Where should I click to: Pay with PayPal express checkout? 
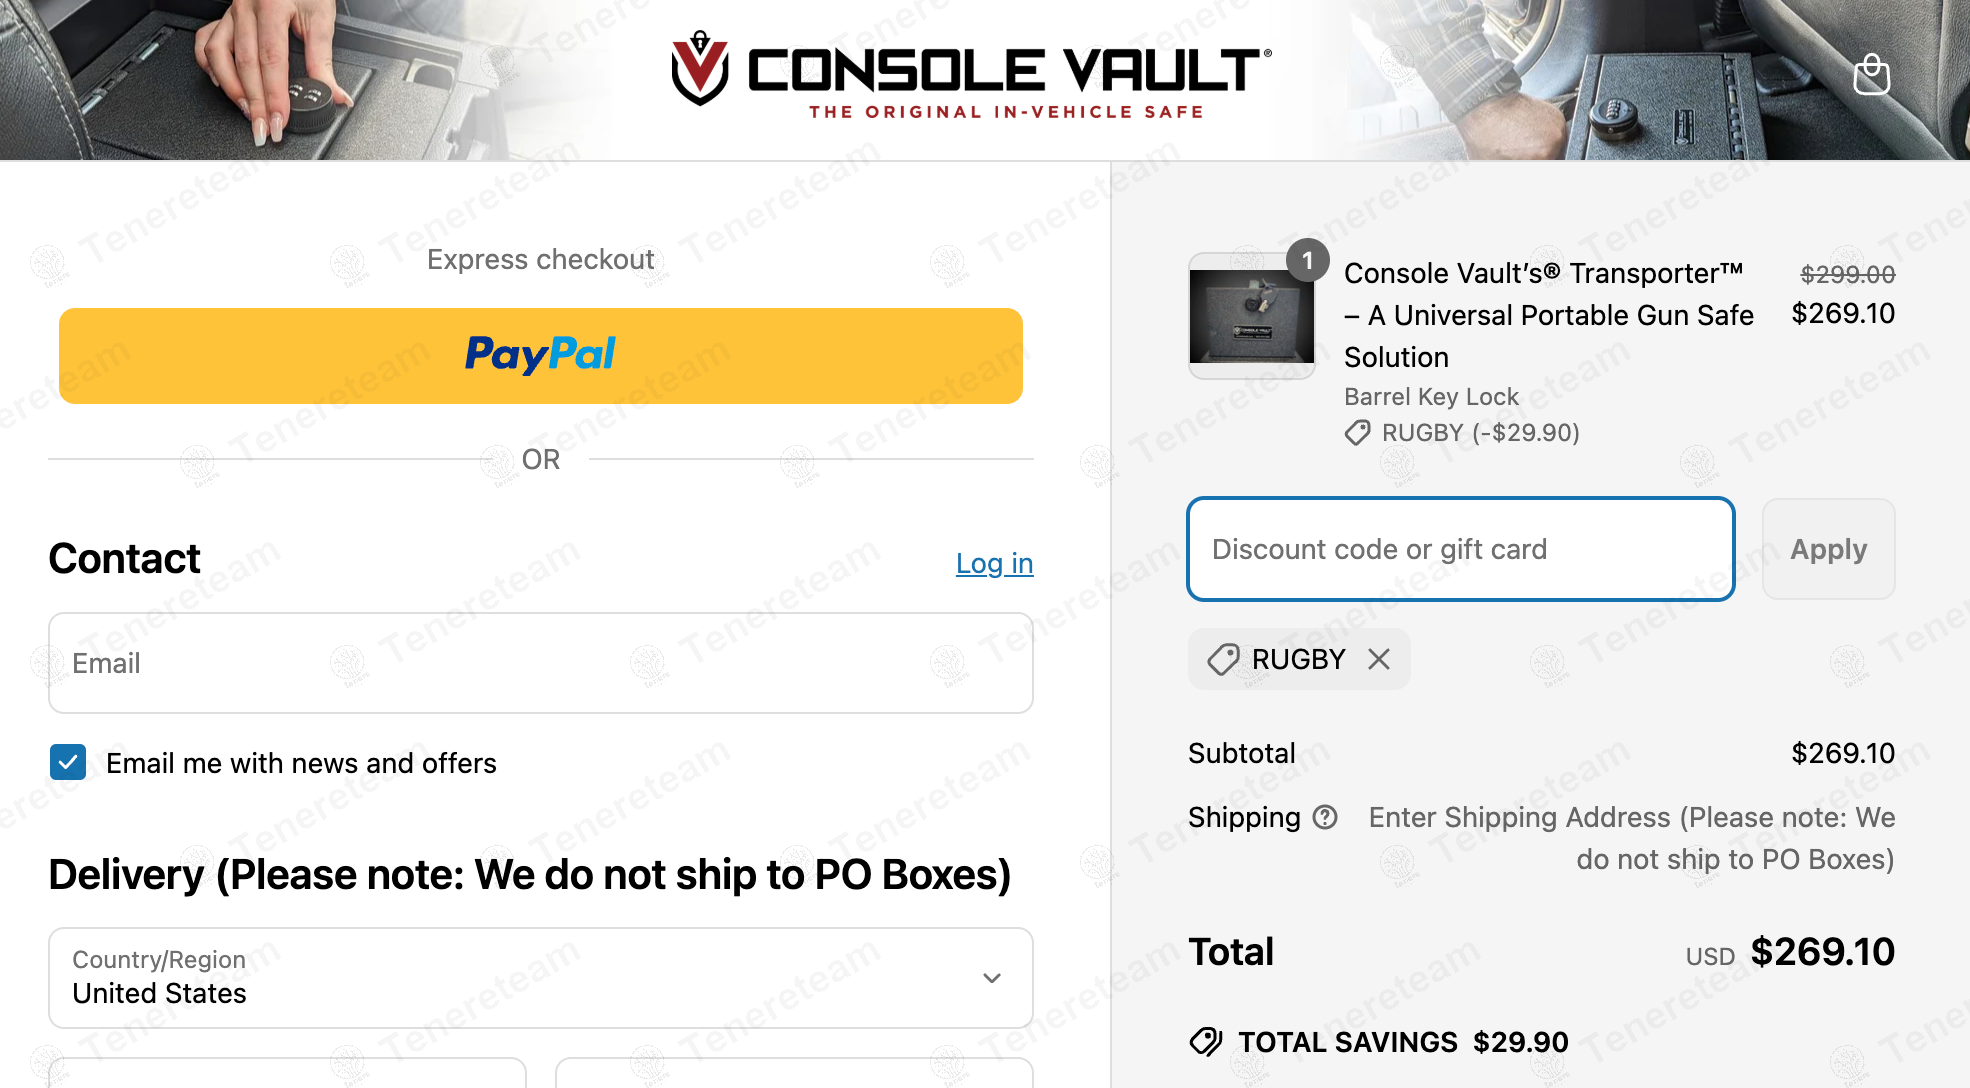(540, 356)
